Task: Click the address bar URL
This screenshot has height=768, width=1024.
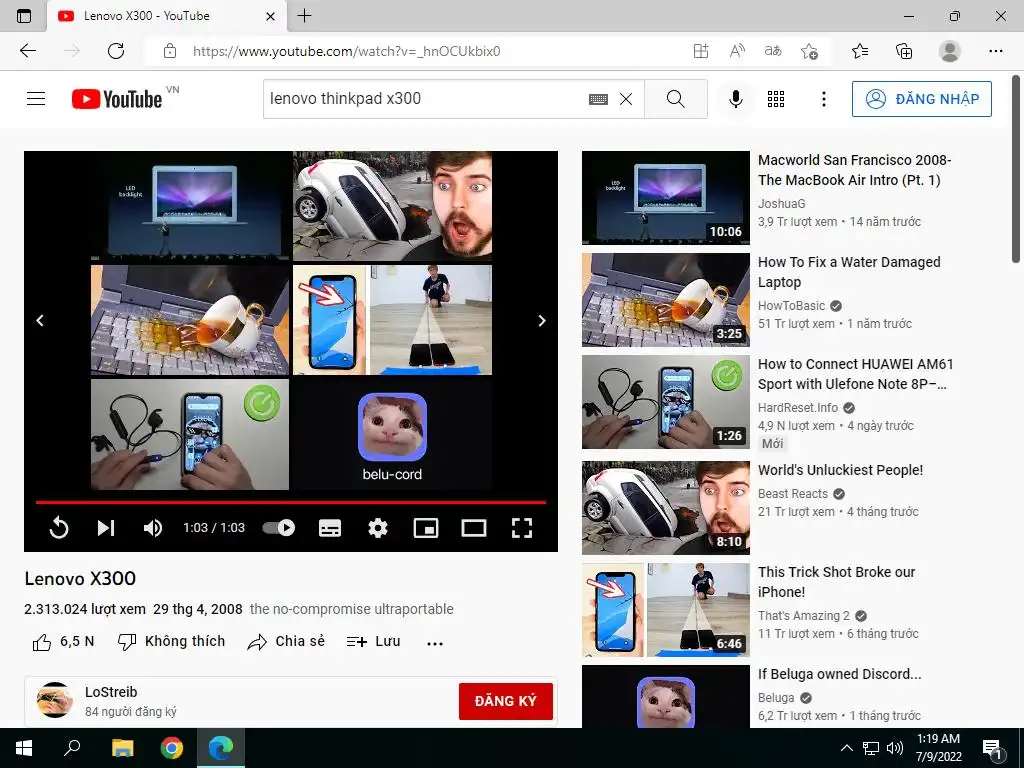Action: pyautogui.click(x=347, y=51)
